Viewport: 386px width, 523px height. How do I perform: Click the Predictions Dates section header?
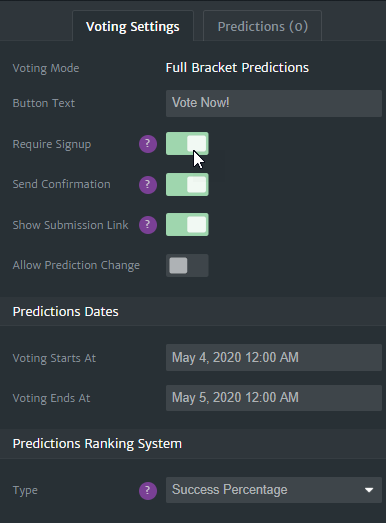pos(65,312)
